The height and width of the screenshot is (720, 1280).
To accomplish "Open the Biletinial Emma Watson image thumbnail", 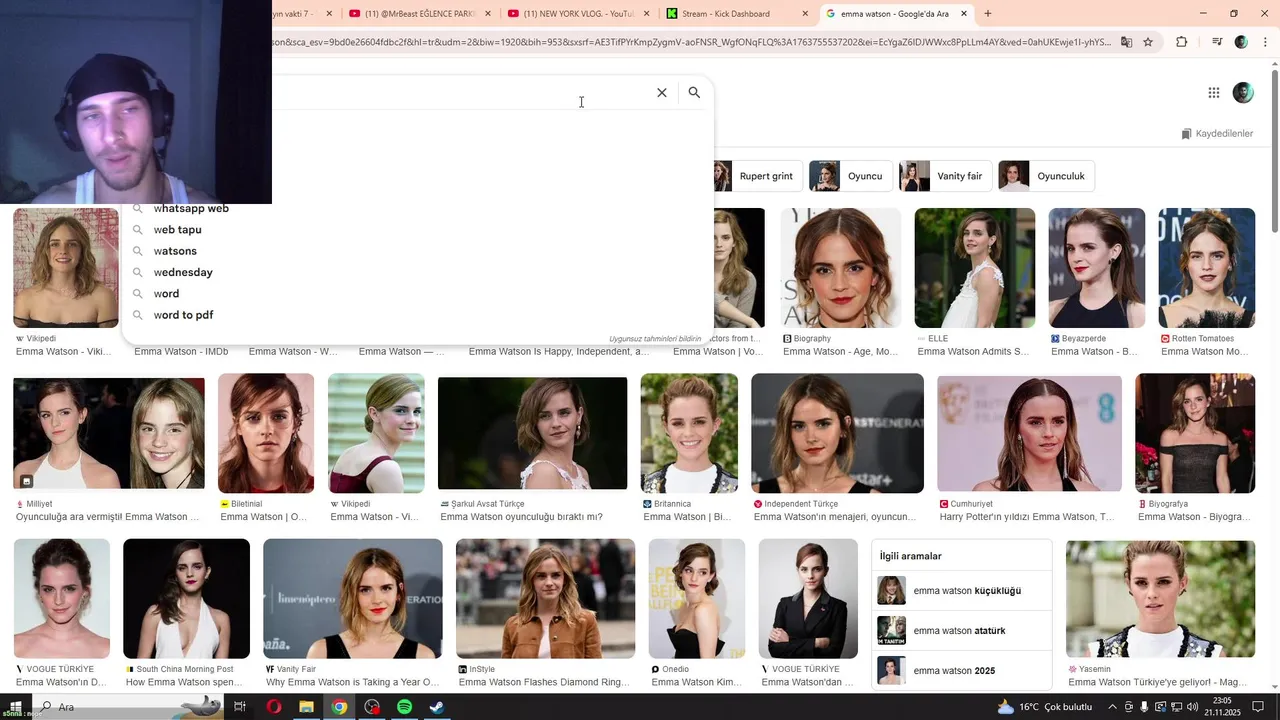I will [x=266, y=434].
